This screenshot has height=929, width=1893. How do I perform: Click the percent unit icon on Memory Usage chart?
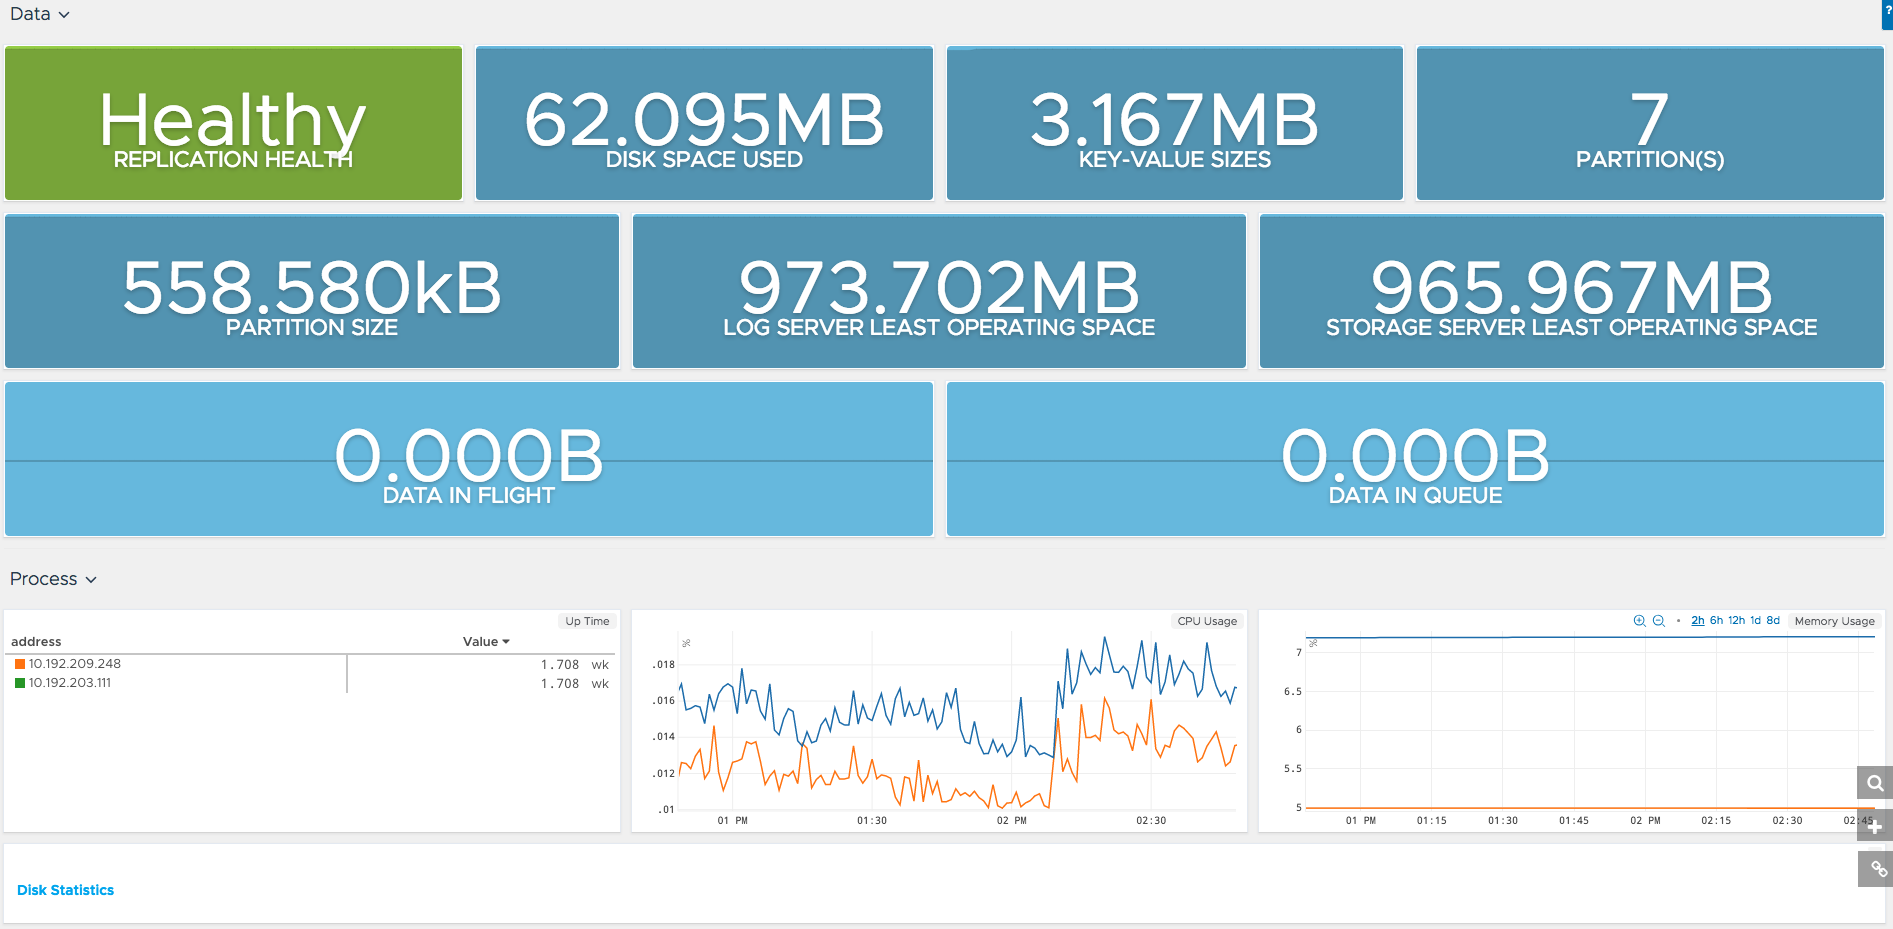point(1313,643)
